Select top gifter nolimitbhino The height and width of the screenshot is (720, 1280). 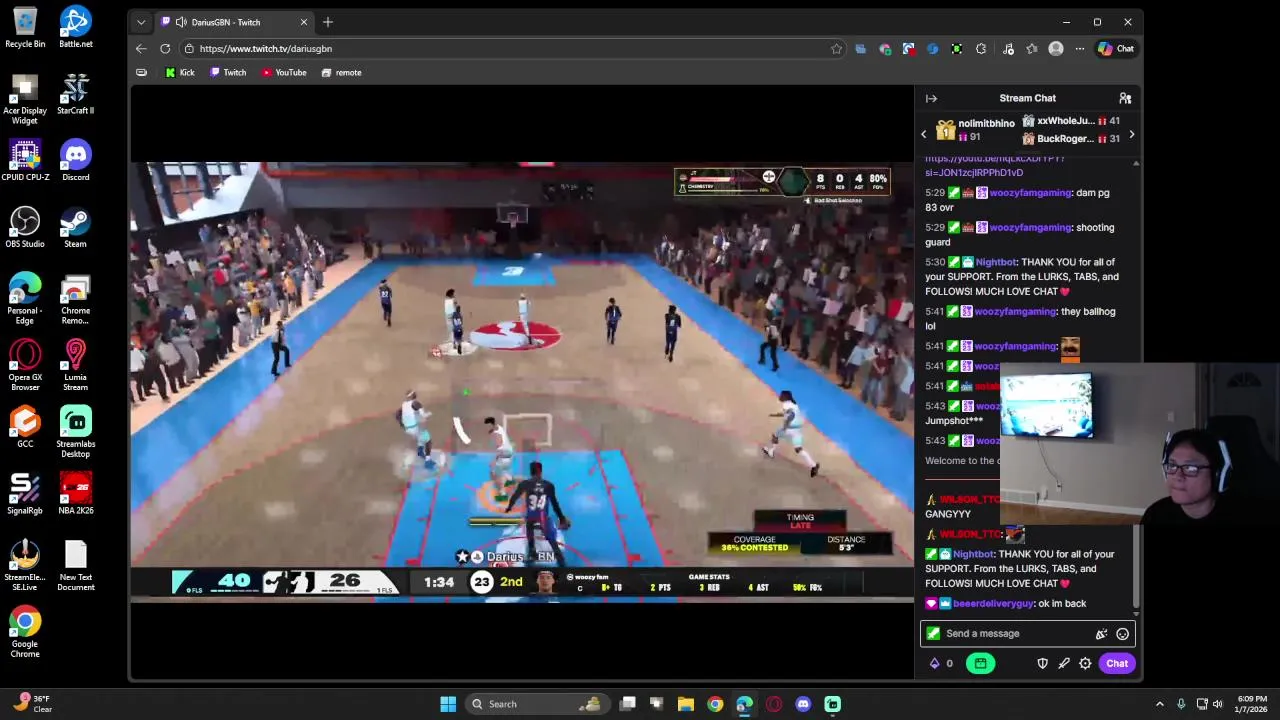click(x=975, y=130)
